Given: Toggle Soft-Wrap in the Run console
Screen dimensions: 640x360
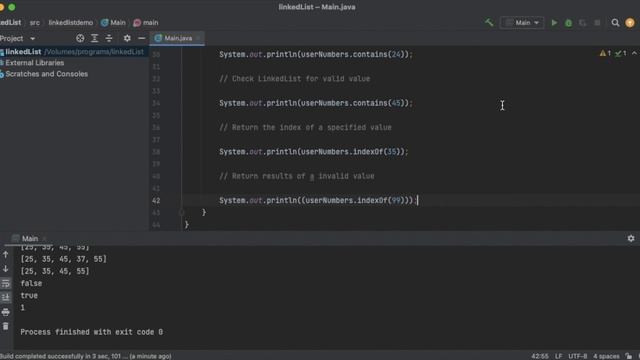Looking at the screenshot, I should [x=6, y=283].
